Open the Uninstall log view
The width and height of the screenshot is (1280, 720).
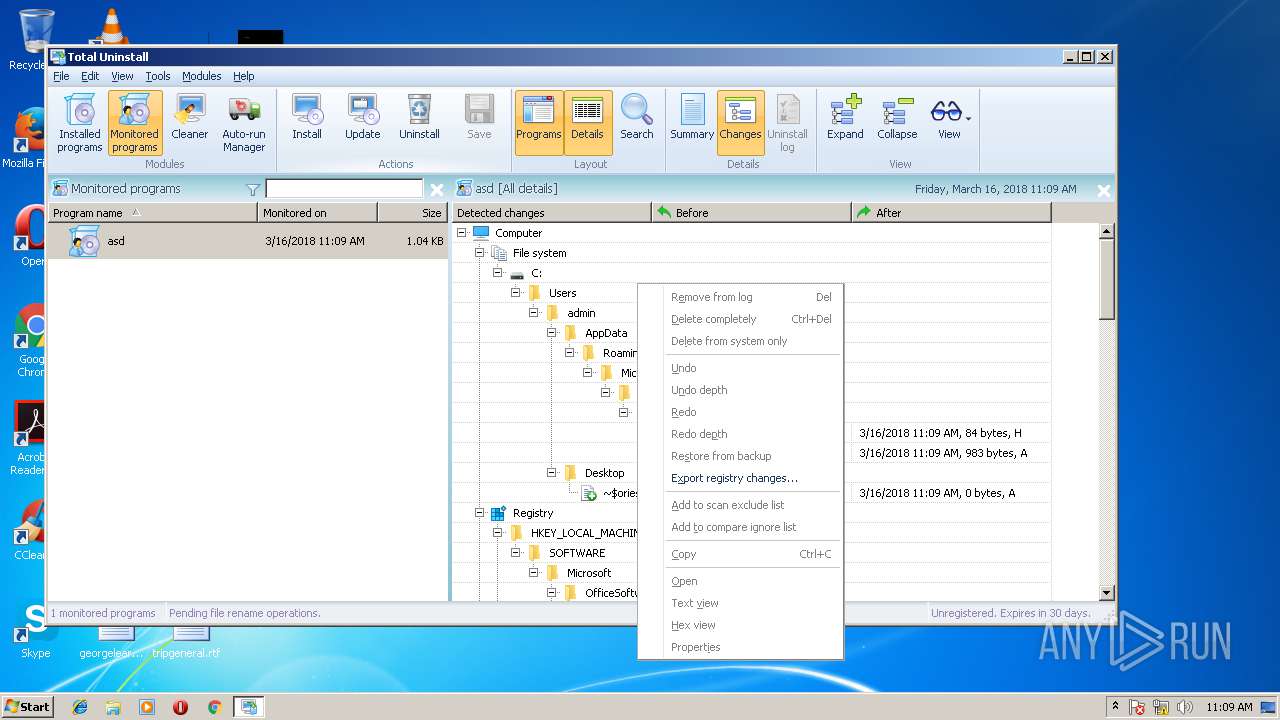(x=787, y=123)
